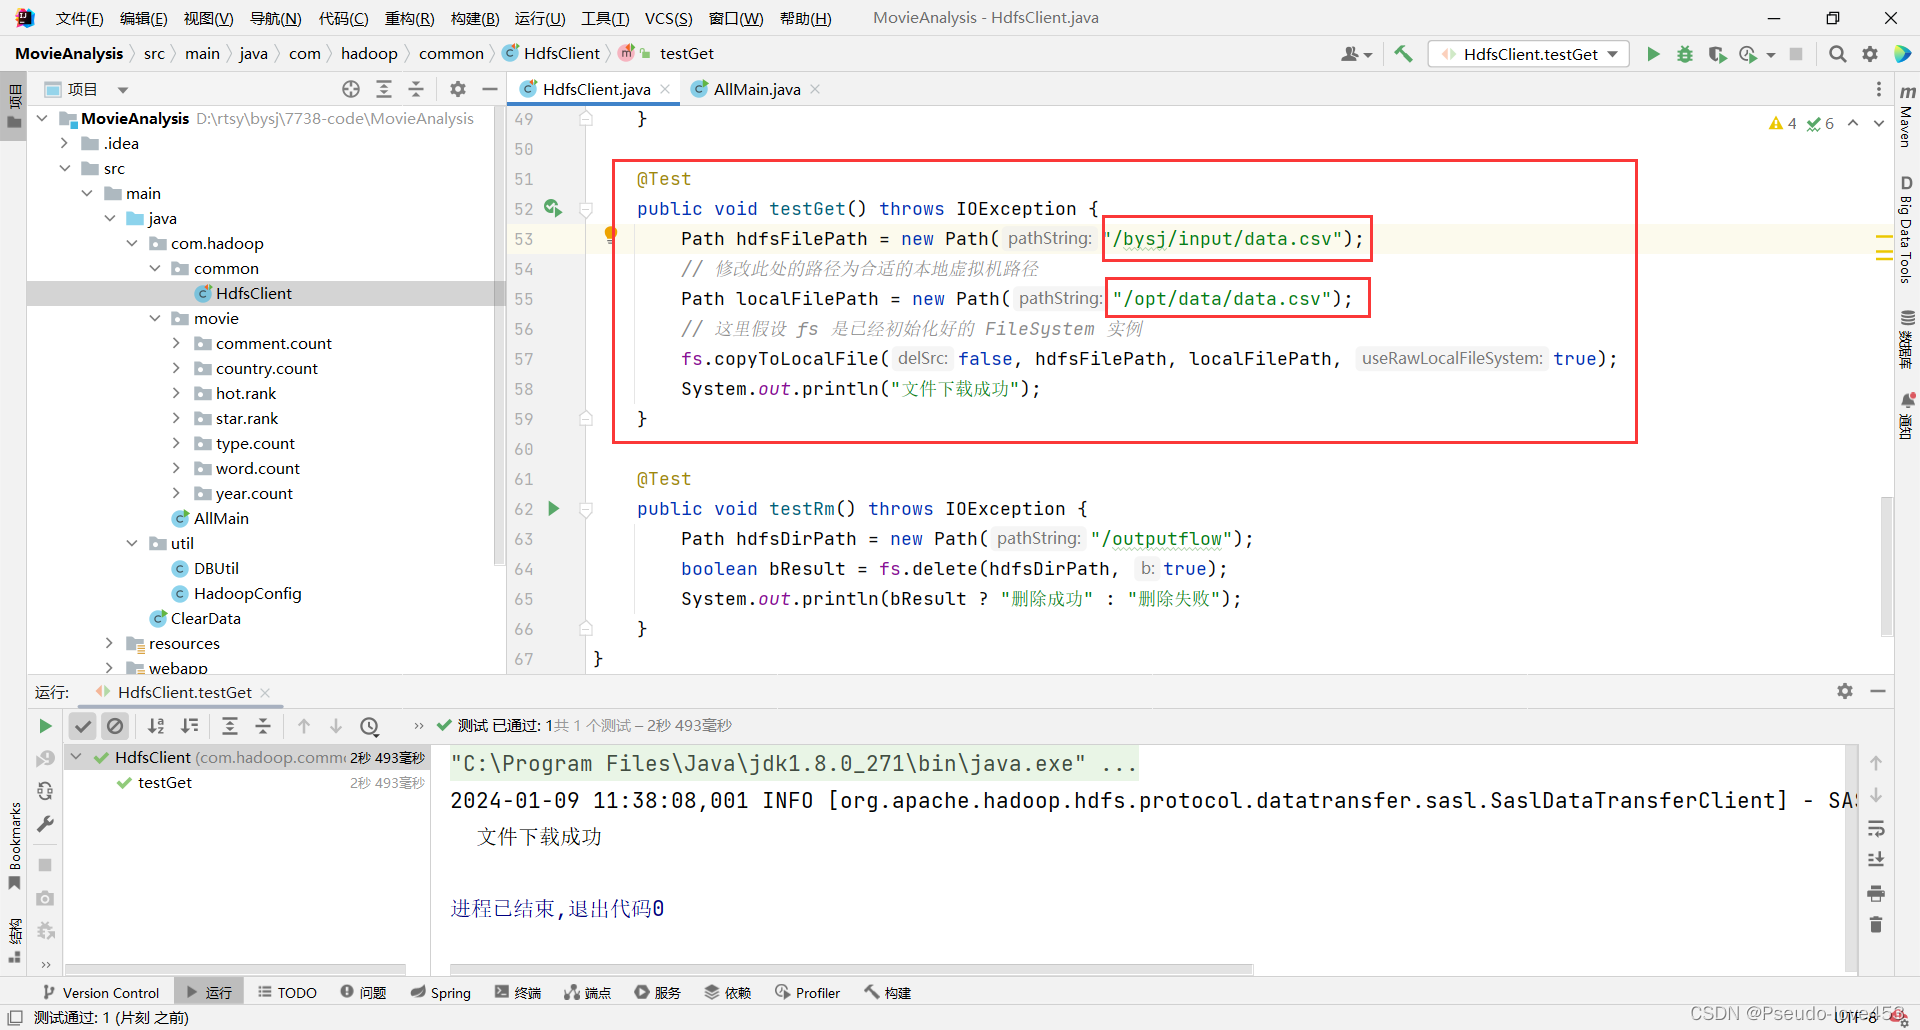Viewport: 1920px width, 1030px height.
Task: Run the HdfsClient.testGet configuration with green play
Action: [x=1653, y=54]
